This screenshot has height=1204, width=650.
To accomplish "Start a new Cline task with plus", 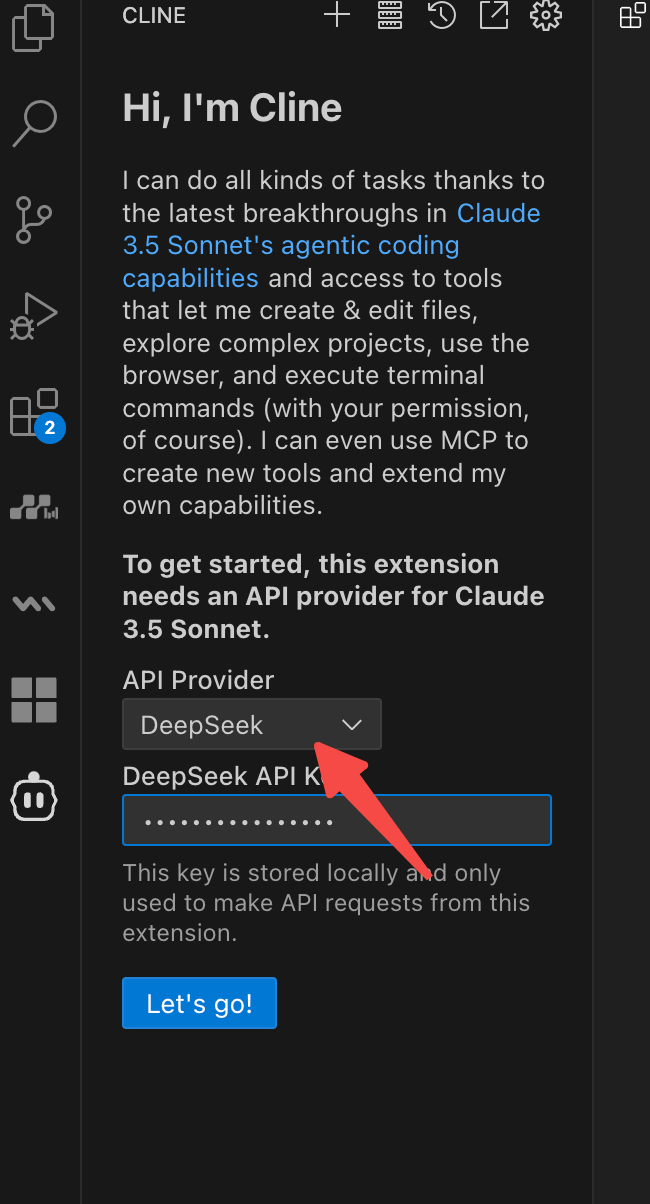I will (337, 15).
